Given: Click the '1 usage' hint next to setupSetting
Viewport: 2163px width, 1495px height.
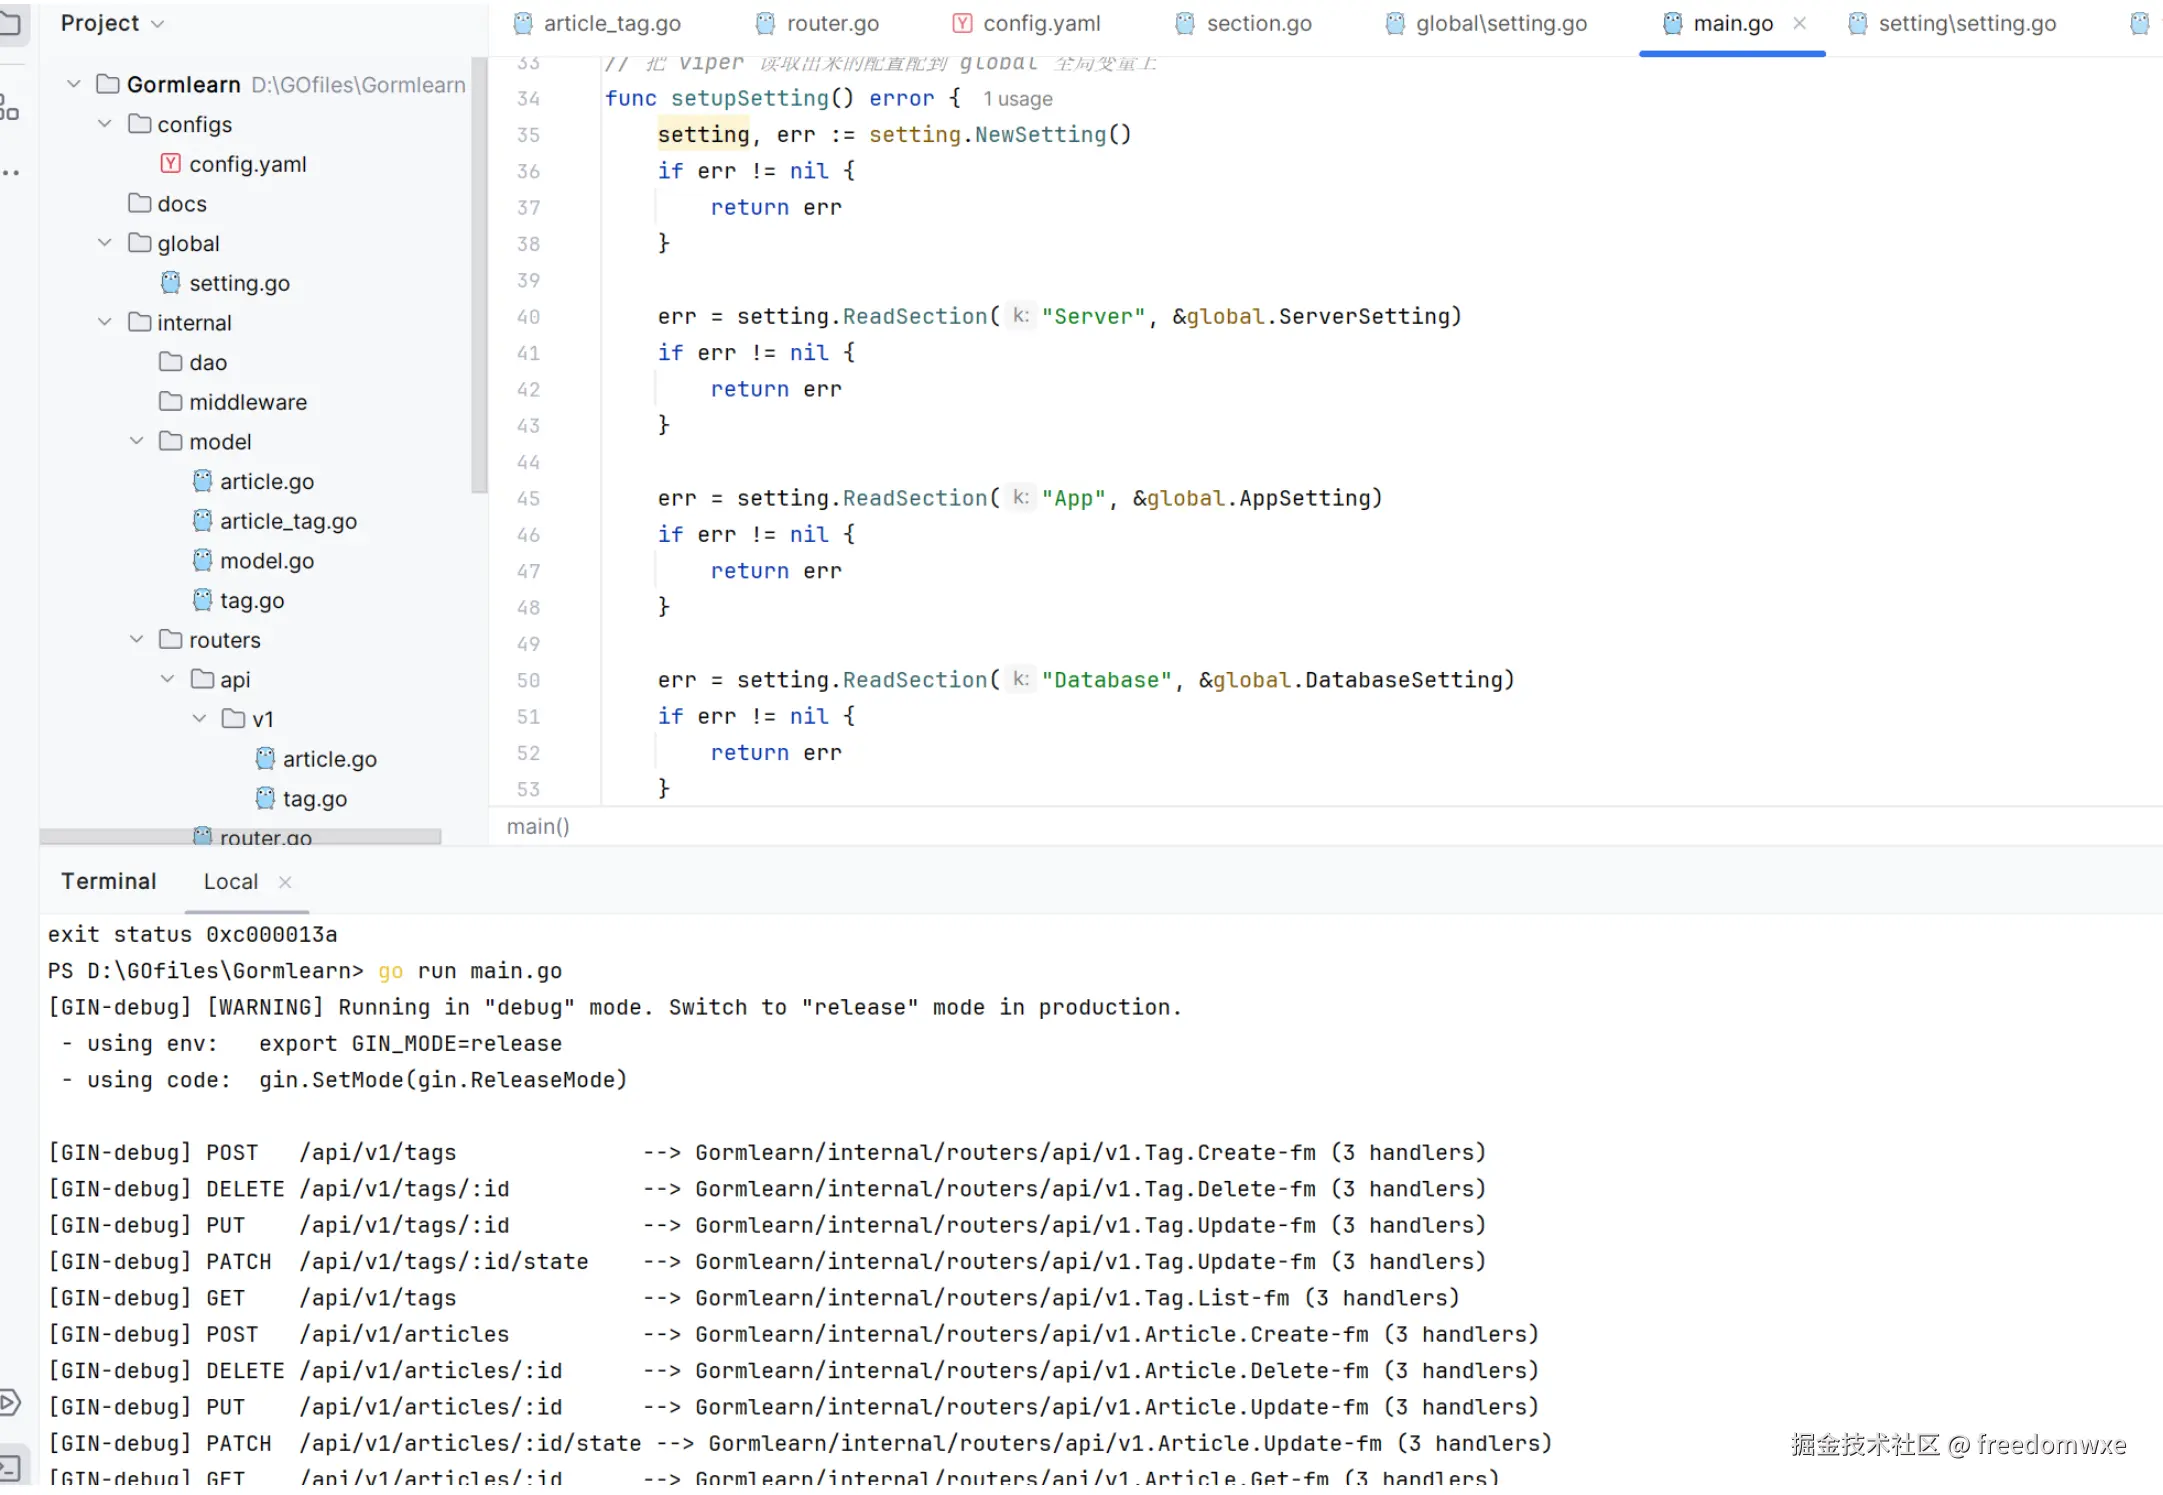Looking at the screenshot, I should click(1017, 99).
